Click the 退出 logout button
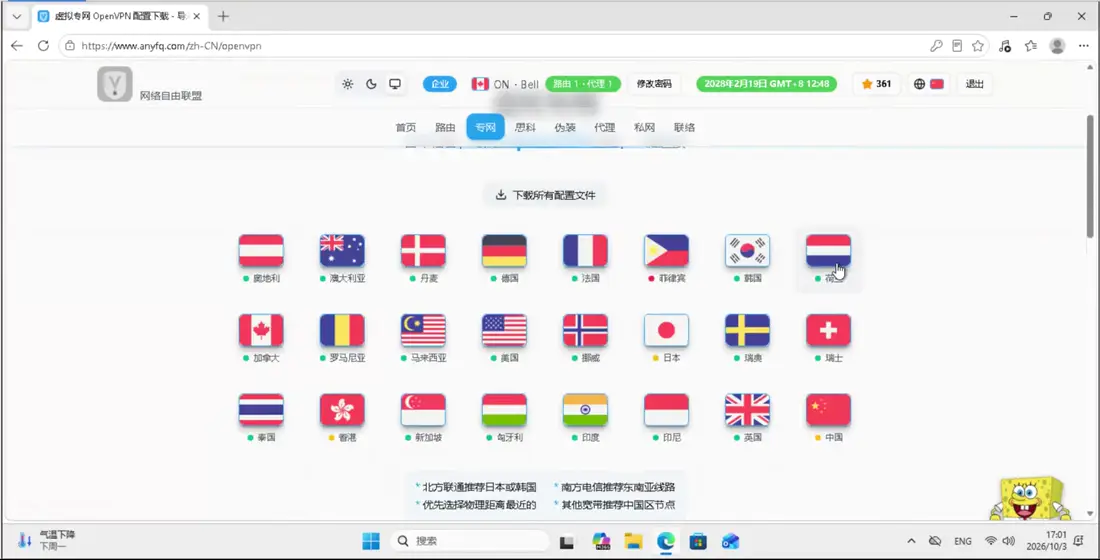Viewport: 1100px width, 560px height. point(975,84)
